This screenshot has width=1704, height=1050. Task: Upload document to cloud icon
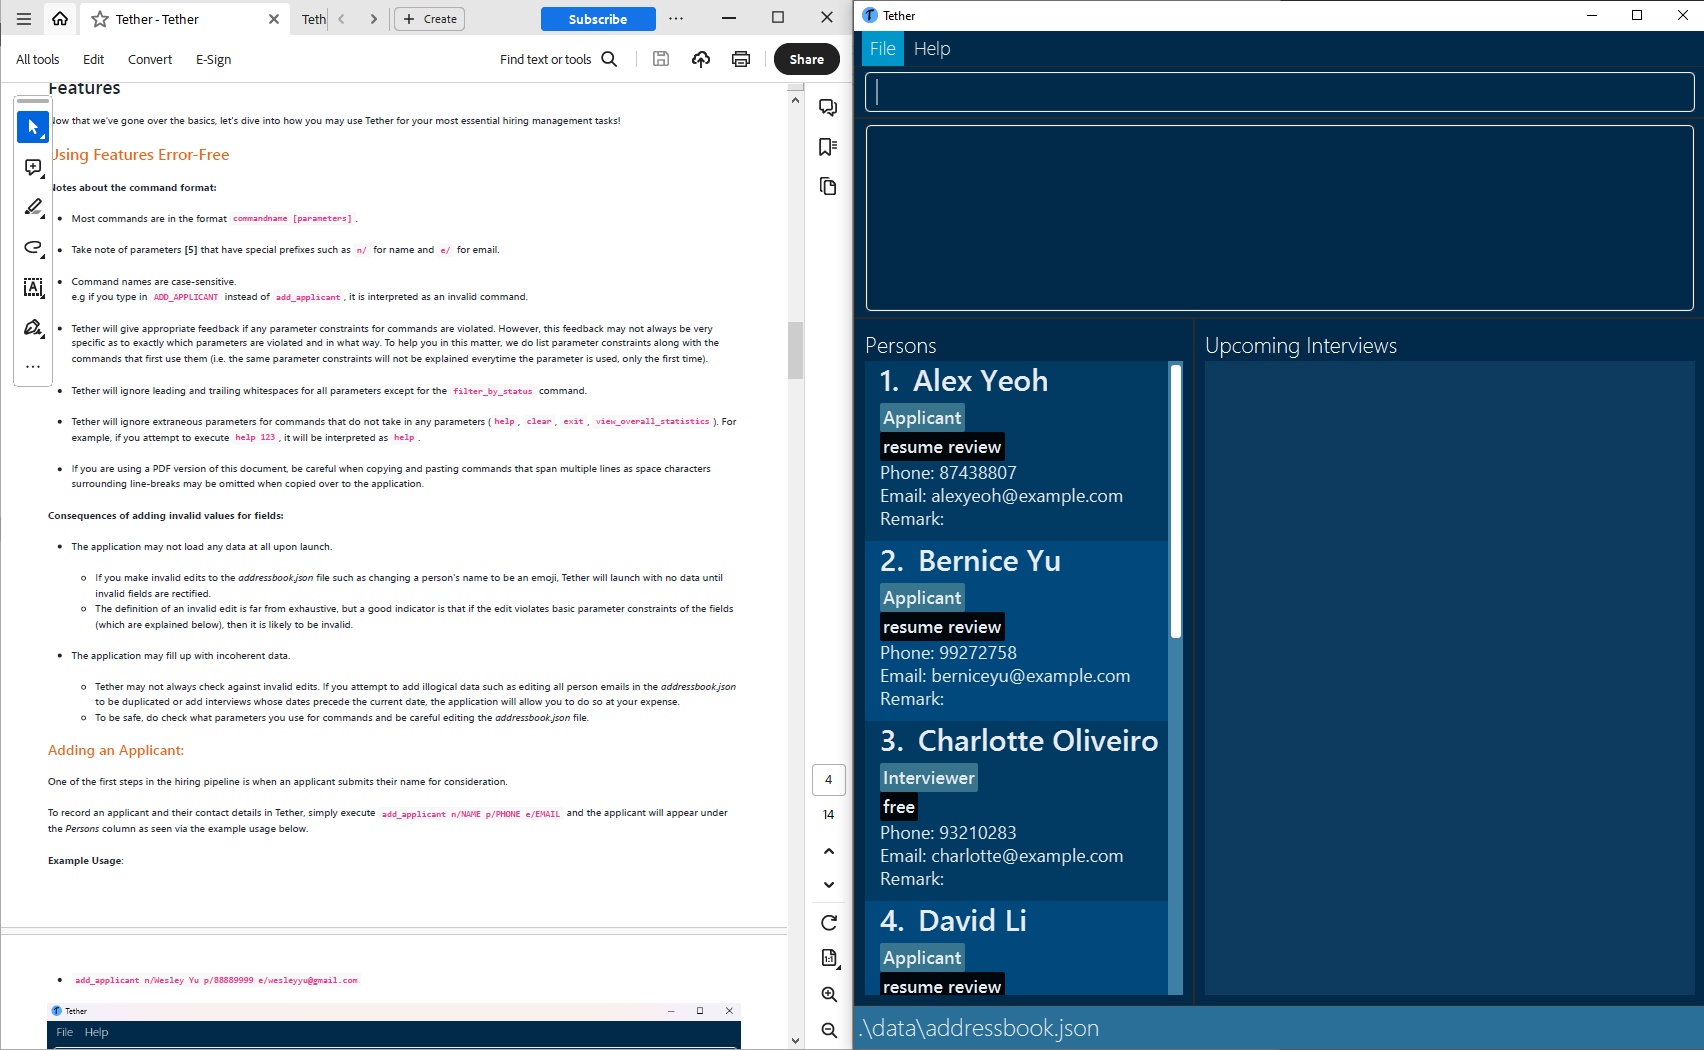point(701,59)
